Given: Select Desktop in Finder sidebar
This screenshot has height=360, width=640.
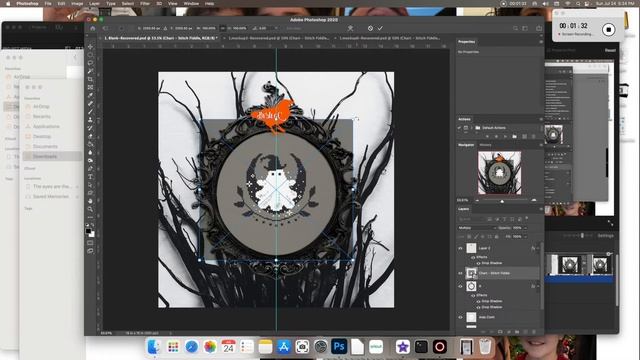Looking at the screenshot, I should pos(42,136).
